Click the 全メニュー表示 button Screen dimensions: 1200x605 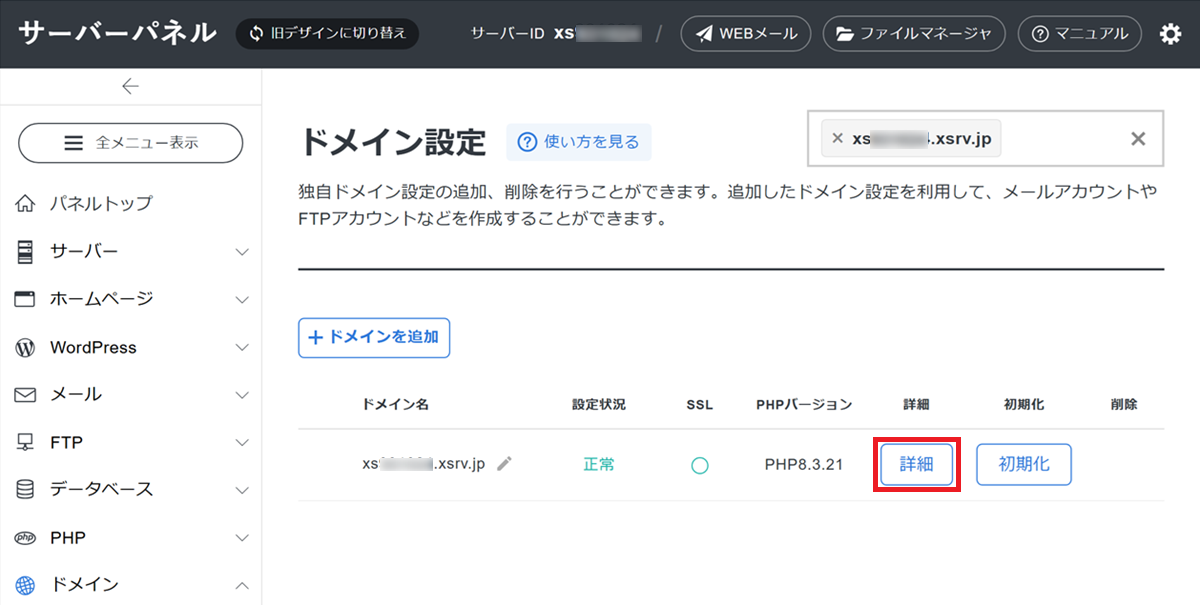pos(131,143)
